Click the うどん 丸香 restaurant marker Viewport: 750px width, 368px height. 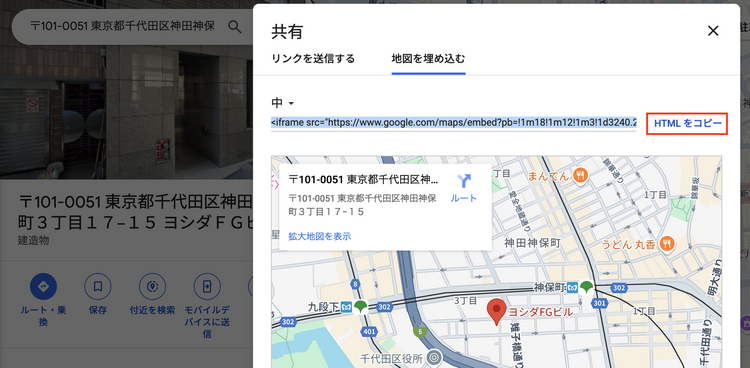click(666, 245)
